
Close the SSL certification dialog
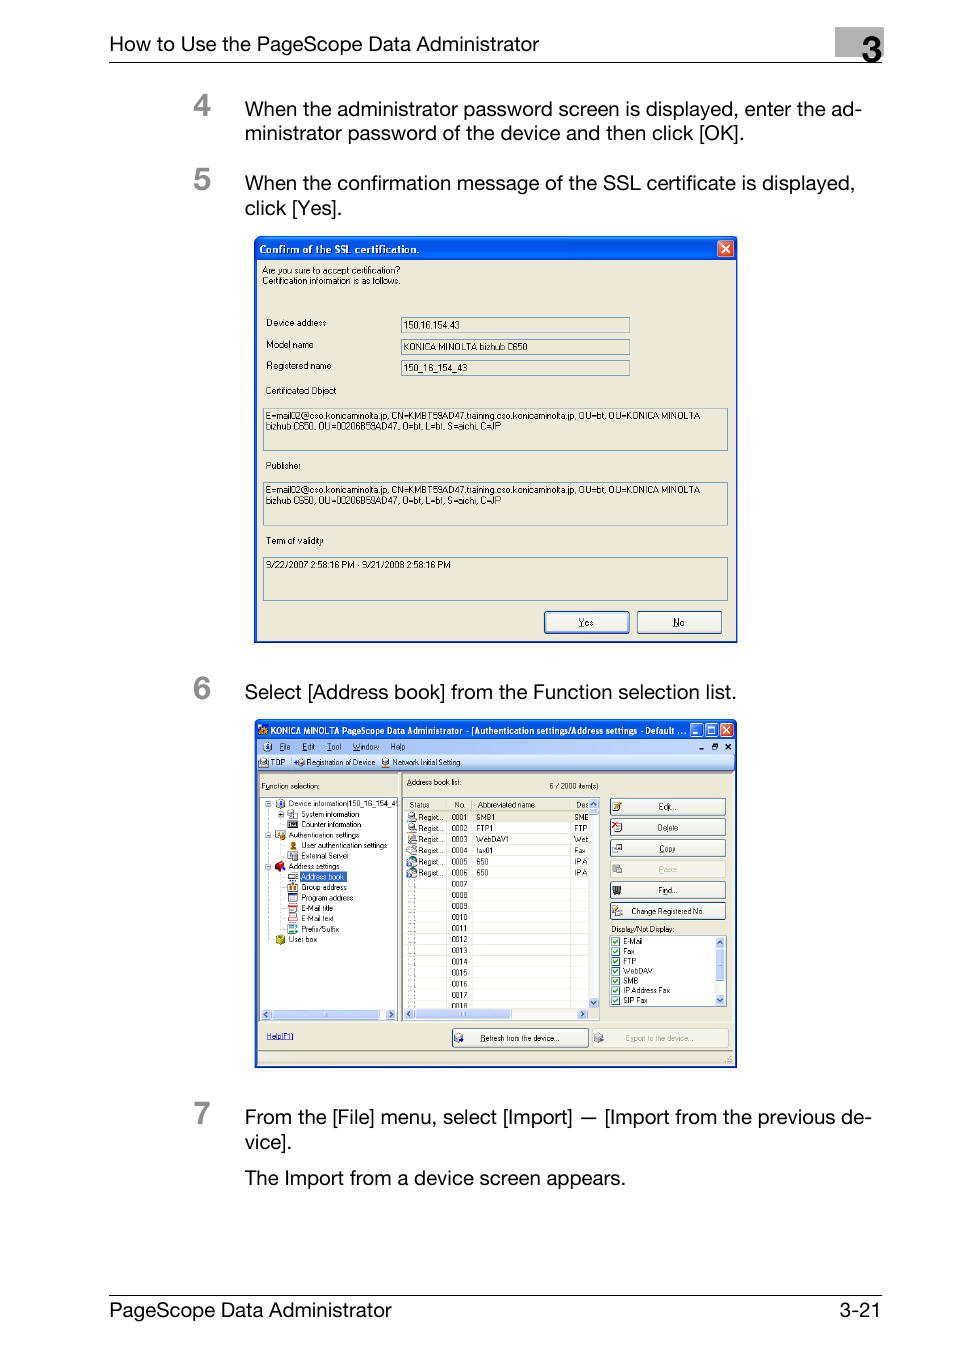(726, 249)
